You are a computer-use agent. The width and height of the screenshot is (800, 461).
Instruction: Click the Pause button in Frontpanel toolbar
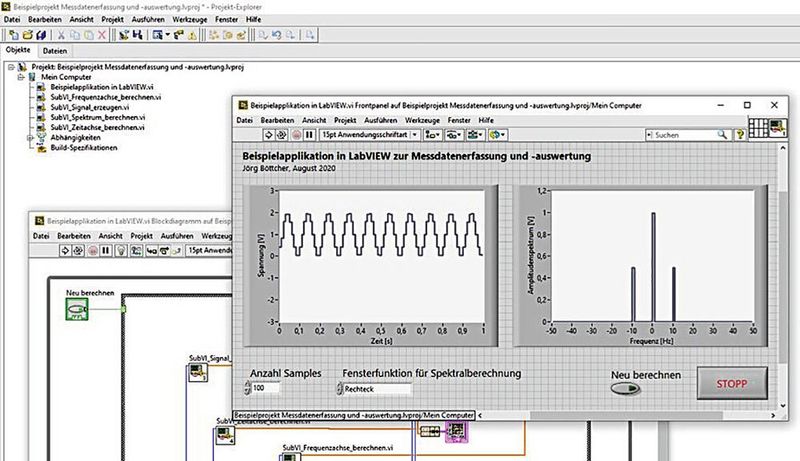[x=309, y=135]
